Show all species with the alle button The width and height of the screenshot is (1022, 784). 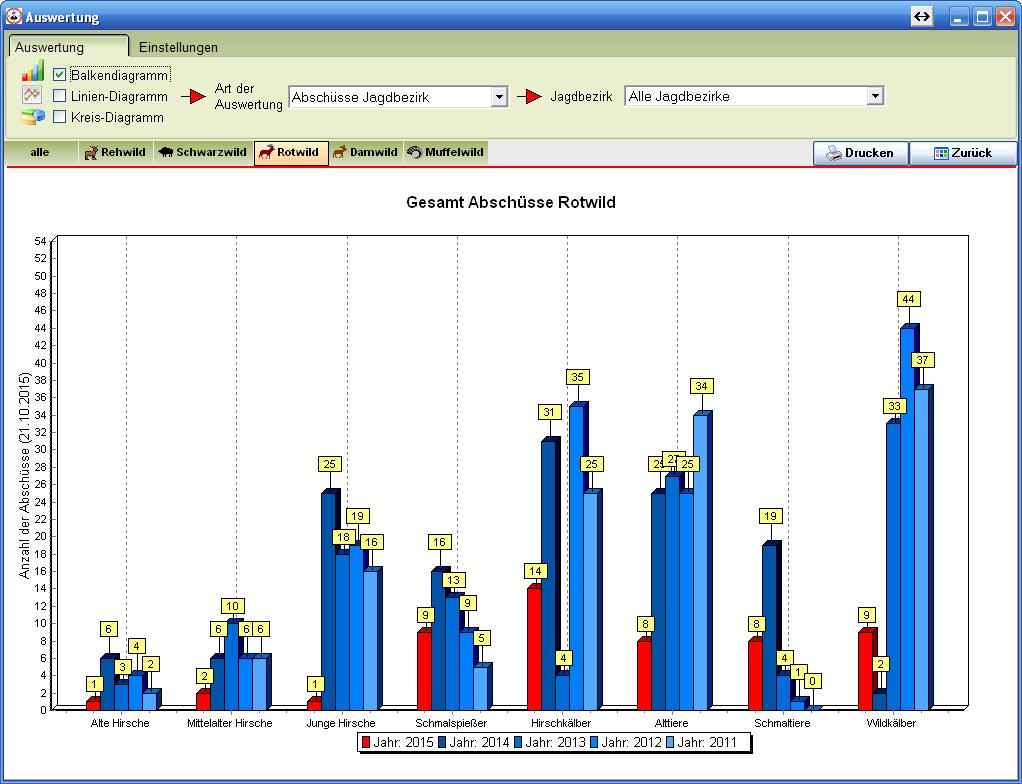[x=41, y=153]
